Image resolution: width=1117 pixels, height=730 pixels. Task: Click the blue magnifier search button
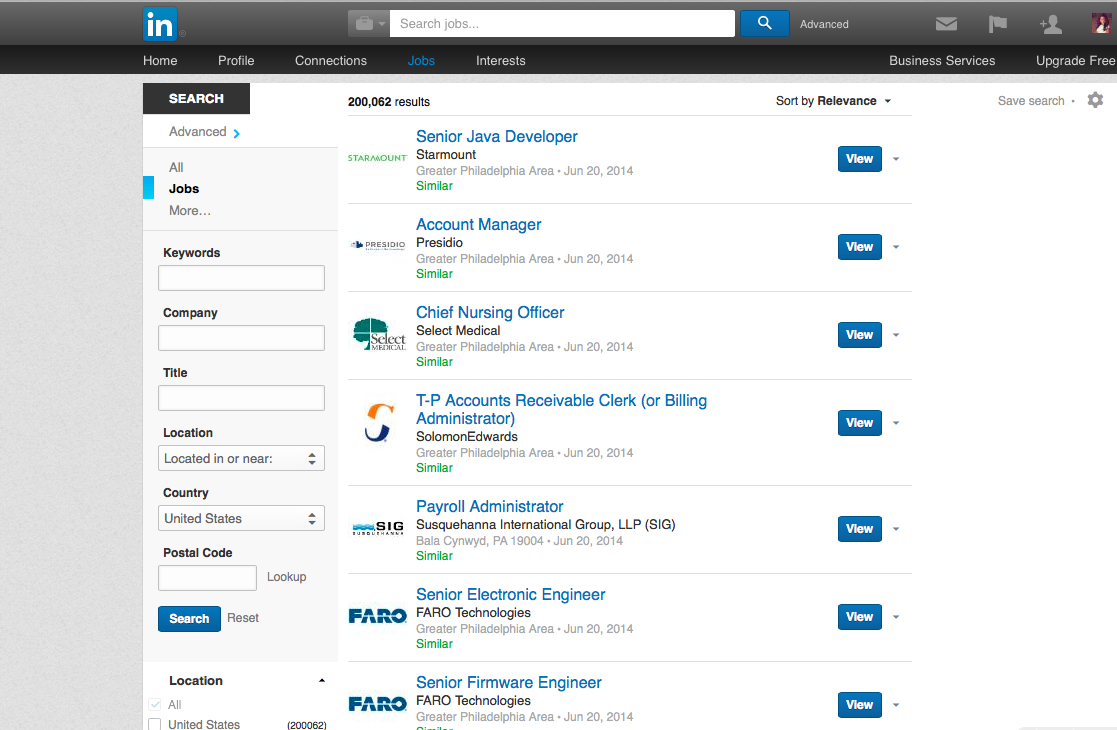click(764, 24)
